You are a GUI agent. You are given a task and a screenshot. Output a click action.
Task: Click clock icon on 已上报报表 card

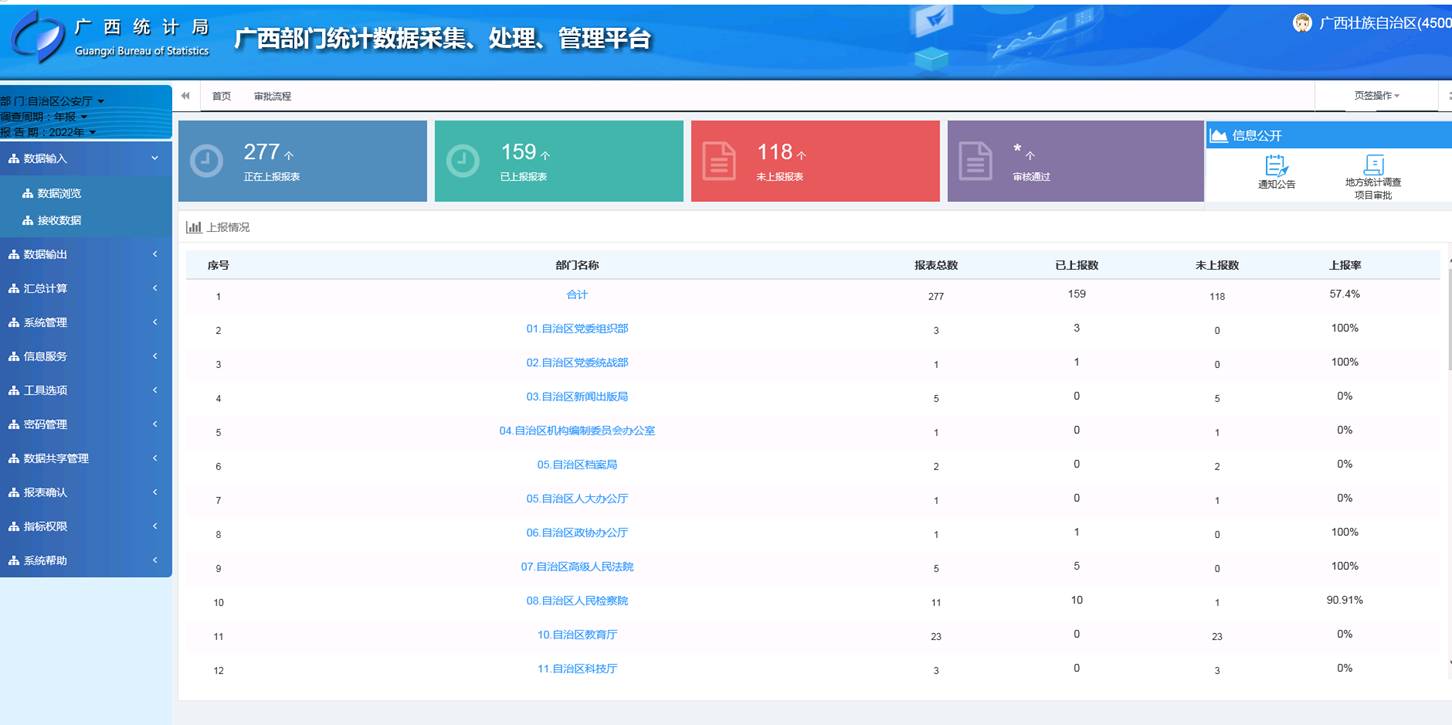[463, 161]
